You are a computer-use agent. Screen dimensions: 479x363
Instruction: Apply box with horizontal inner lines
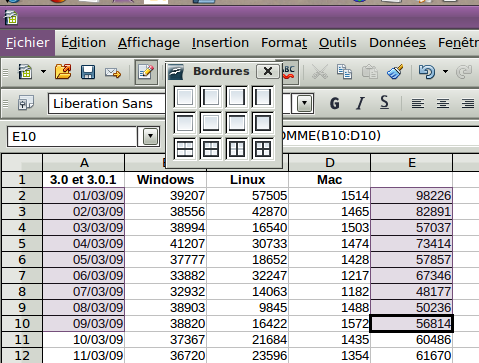[210, 149]
